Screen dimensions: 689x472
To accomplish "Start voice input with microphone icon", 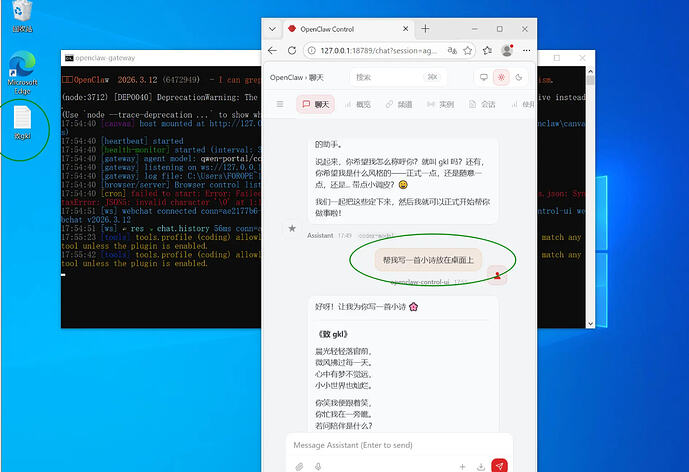I will (318, 466).
